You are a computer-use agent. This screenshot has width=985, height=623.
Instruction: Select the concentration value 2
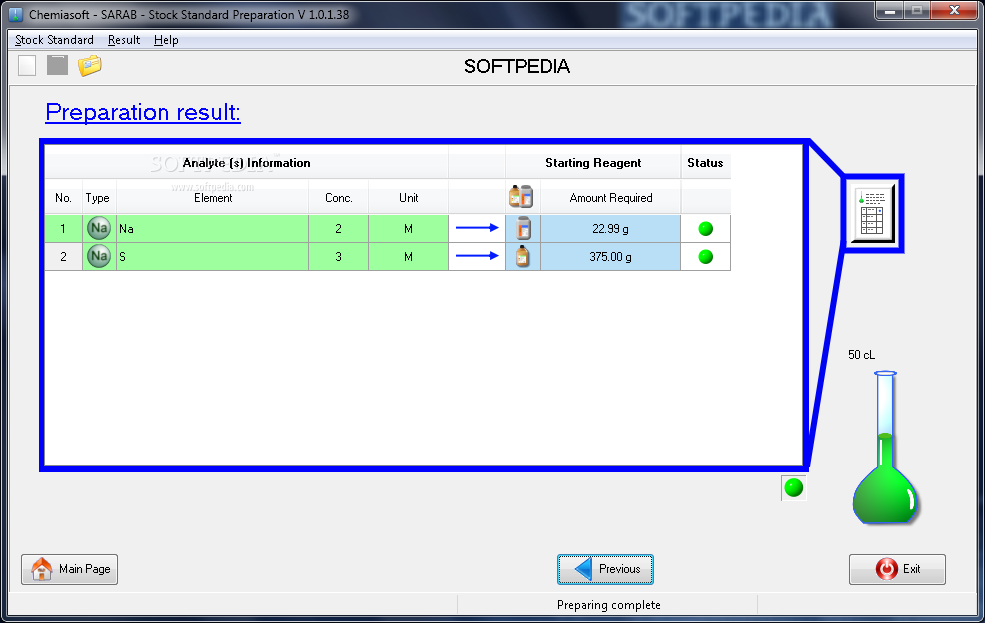pyautogui.click(x=339, y=229)
